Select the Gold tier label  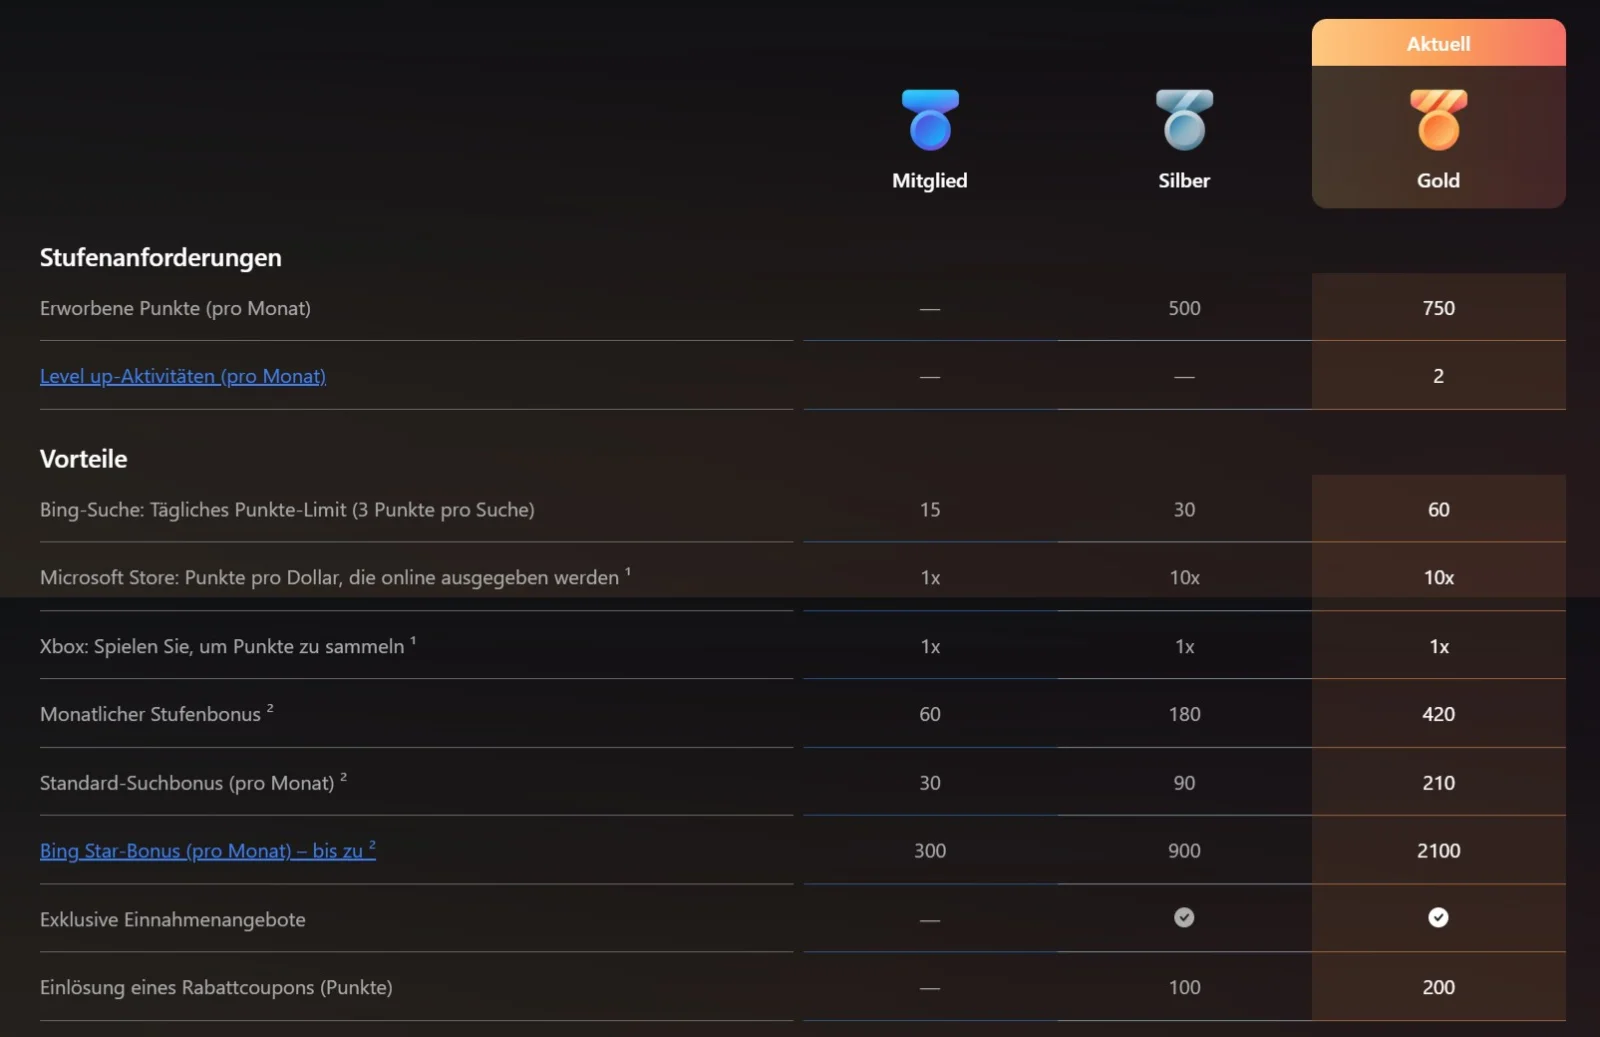point(1438,180)
